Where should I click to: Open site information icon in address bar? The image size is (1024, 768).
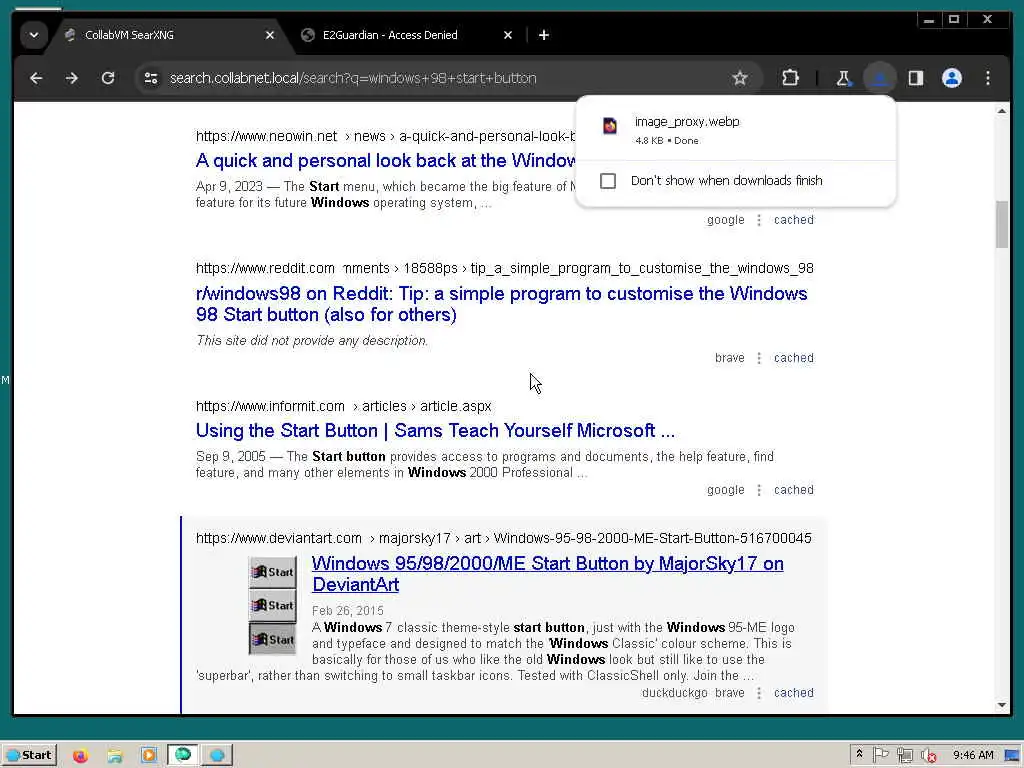pos(151,78)
